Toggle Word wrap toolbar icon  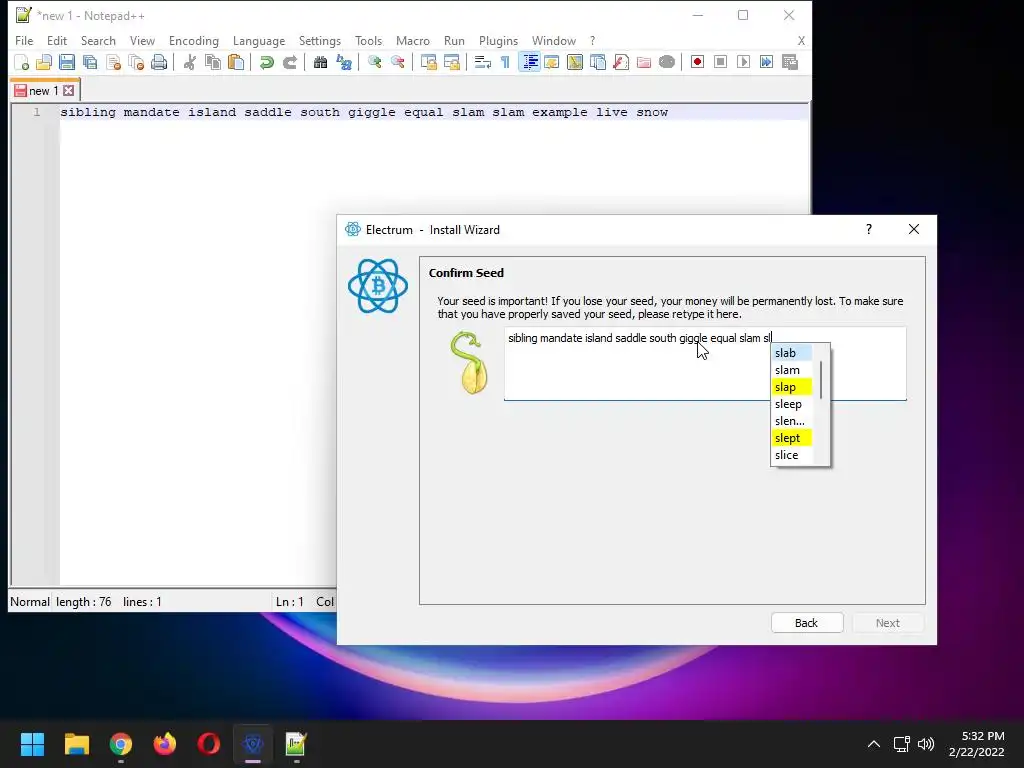pyautogui.click(x=483, y=62)
